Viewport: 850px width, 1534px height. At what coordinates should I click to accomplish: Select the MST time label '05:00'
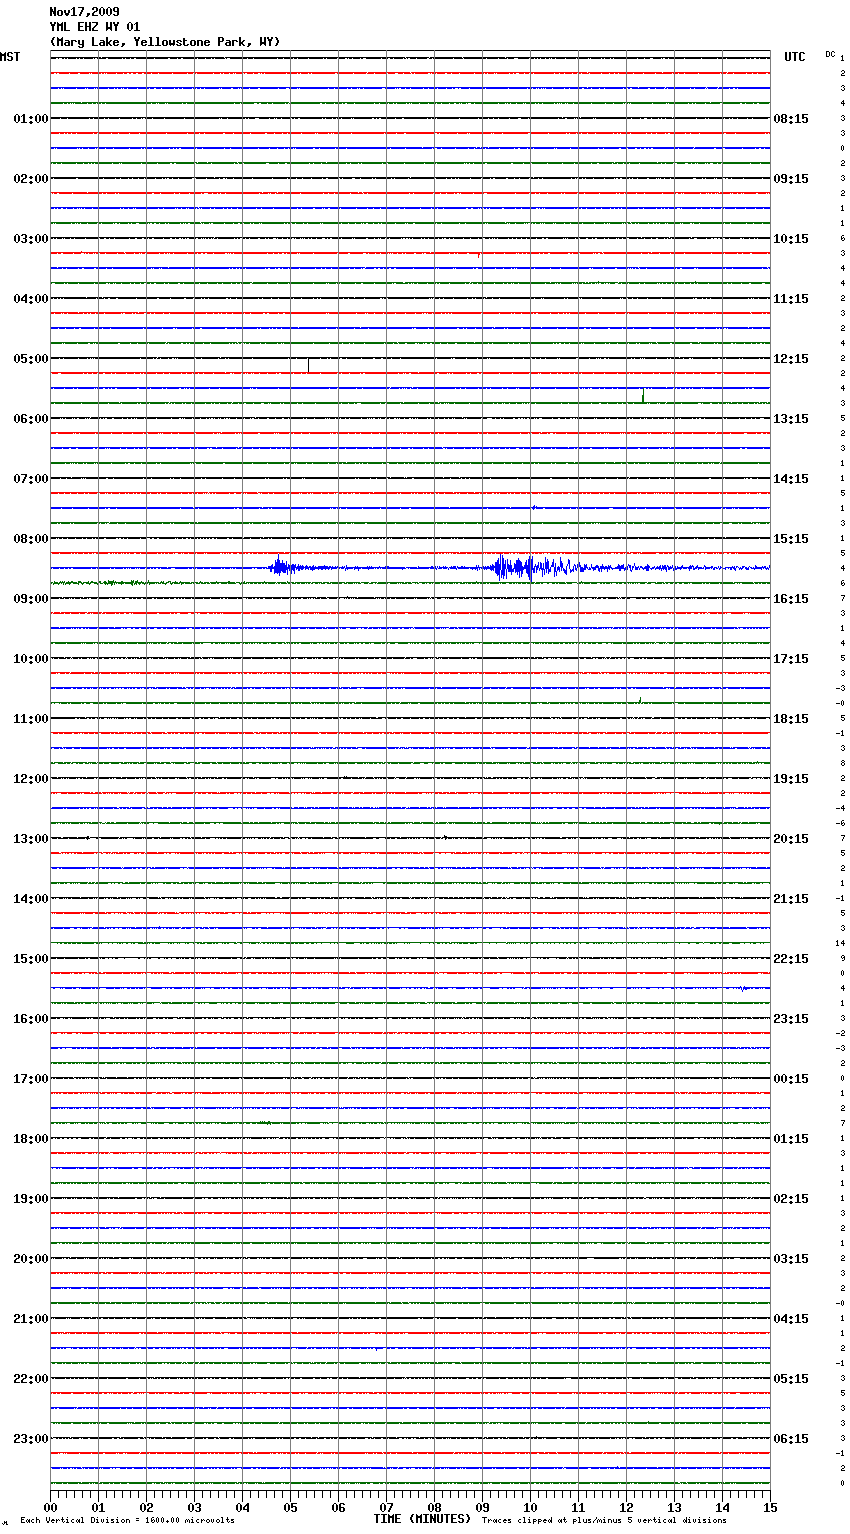pyautogui.click(x=31, y=359)
